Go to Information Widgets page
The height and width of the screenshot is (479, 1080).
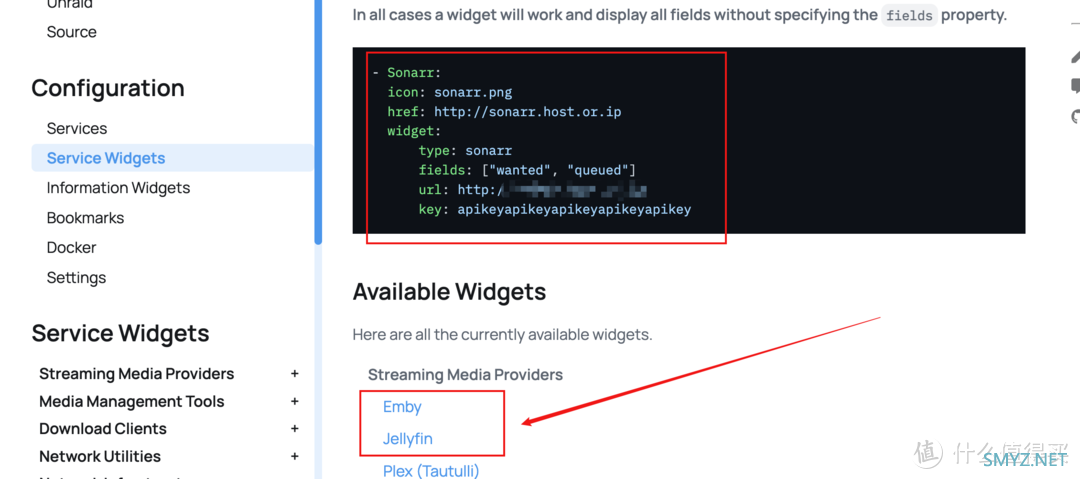[118, 187]
